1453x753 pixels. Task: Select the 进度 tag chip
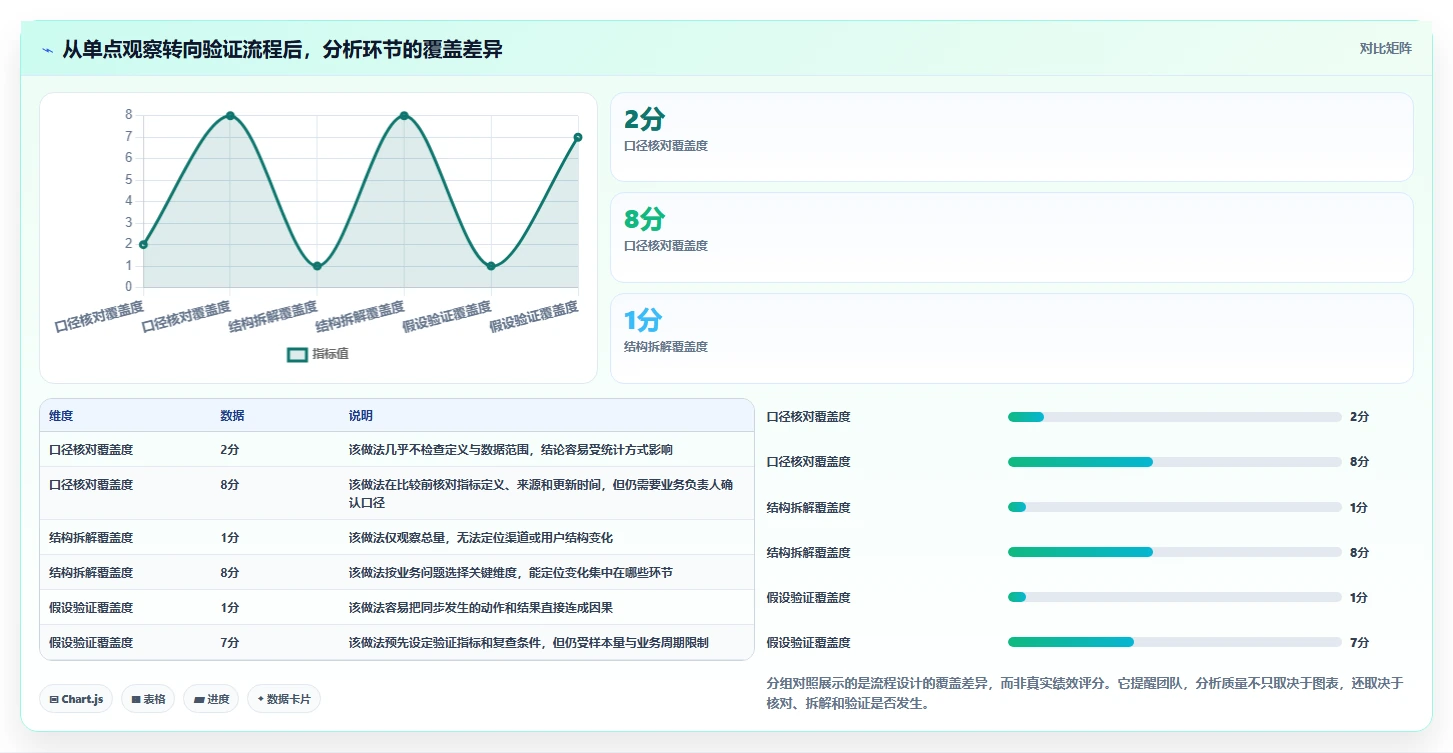pos(211,699)
